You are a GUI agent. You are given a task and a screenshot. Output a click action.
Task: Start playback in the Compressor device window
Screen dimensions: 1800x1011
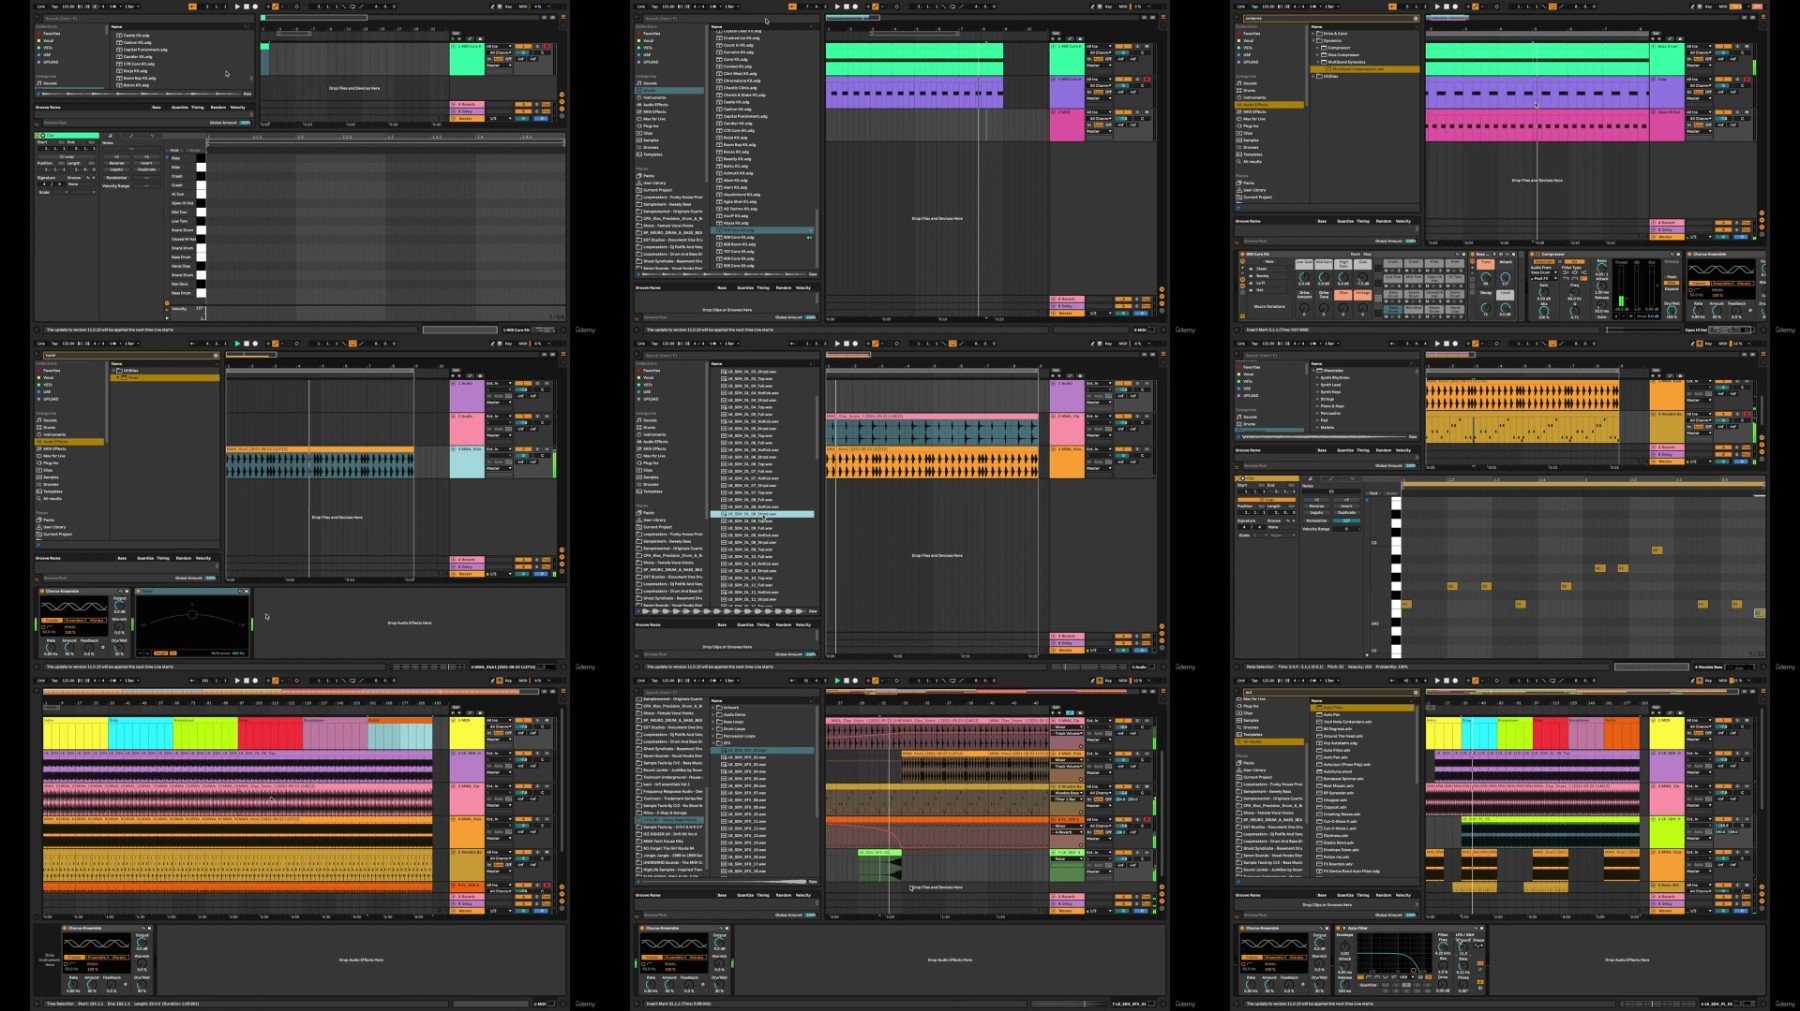[1437, 6]
